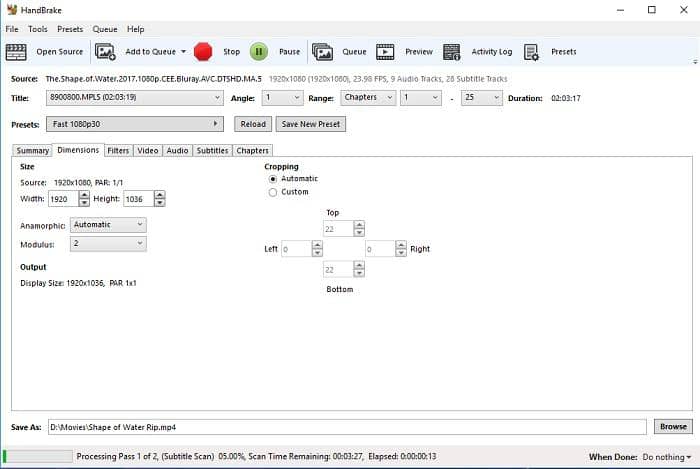Click the Stop label in toolbar
The image size is (700, 469).
[x=232, y=52]
